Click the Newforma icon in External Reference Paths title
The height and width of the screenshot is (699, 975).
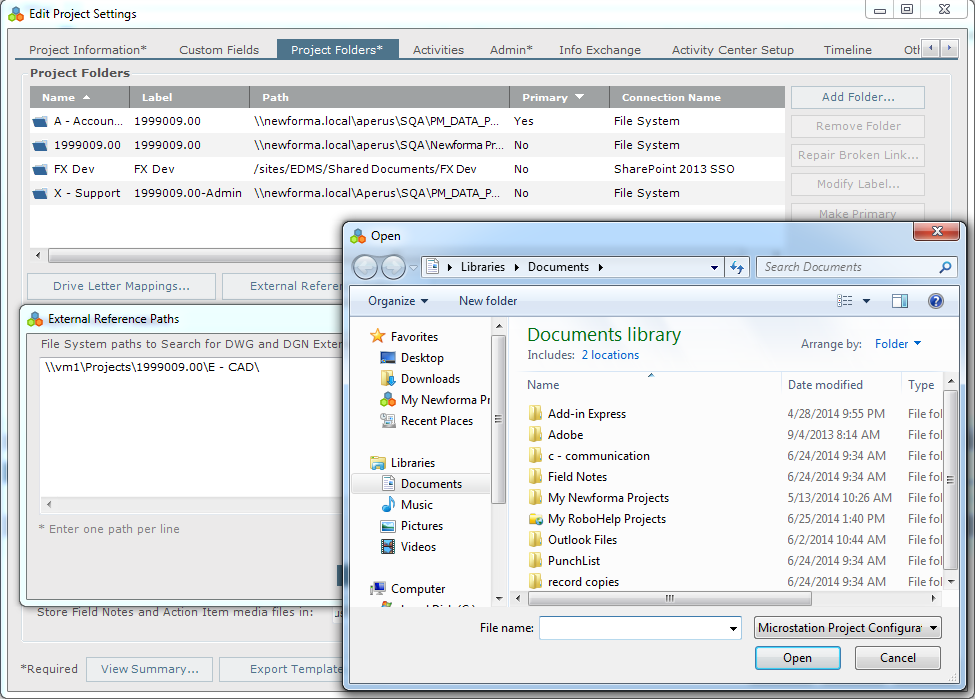point(35,319)
